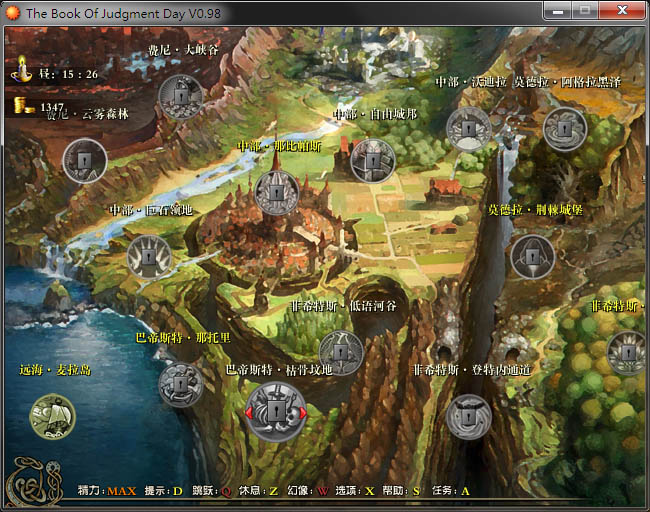
Task: Click the 菲希特斯·低语河谷 label text
Action: [x=343, y=306]
